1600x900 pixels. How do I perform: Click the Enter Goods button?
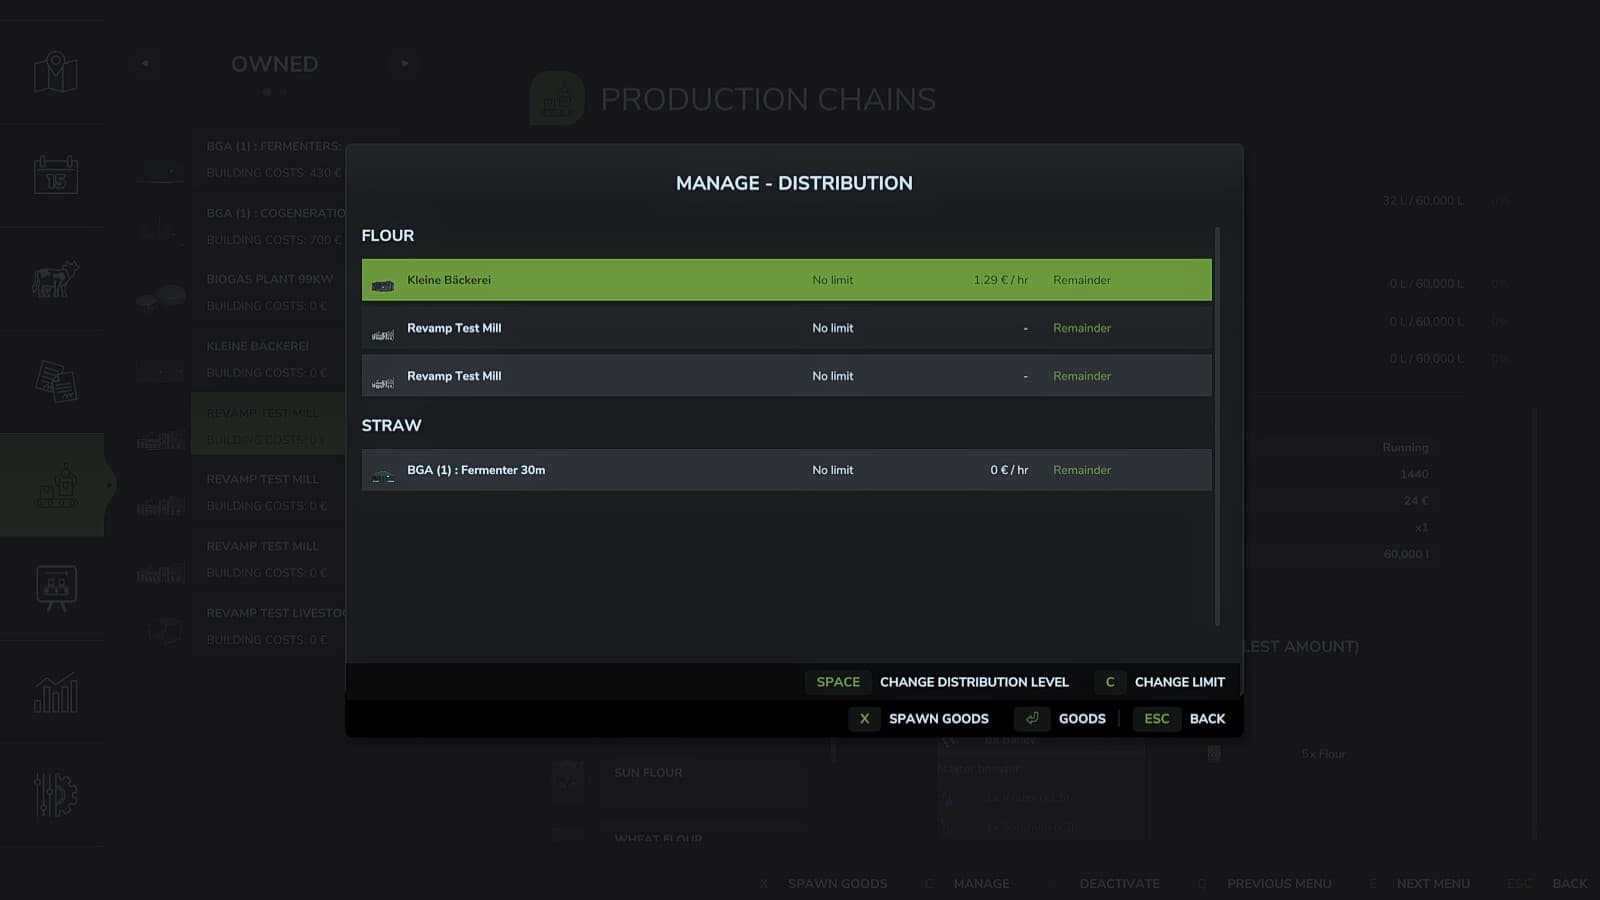(1060, 719)
